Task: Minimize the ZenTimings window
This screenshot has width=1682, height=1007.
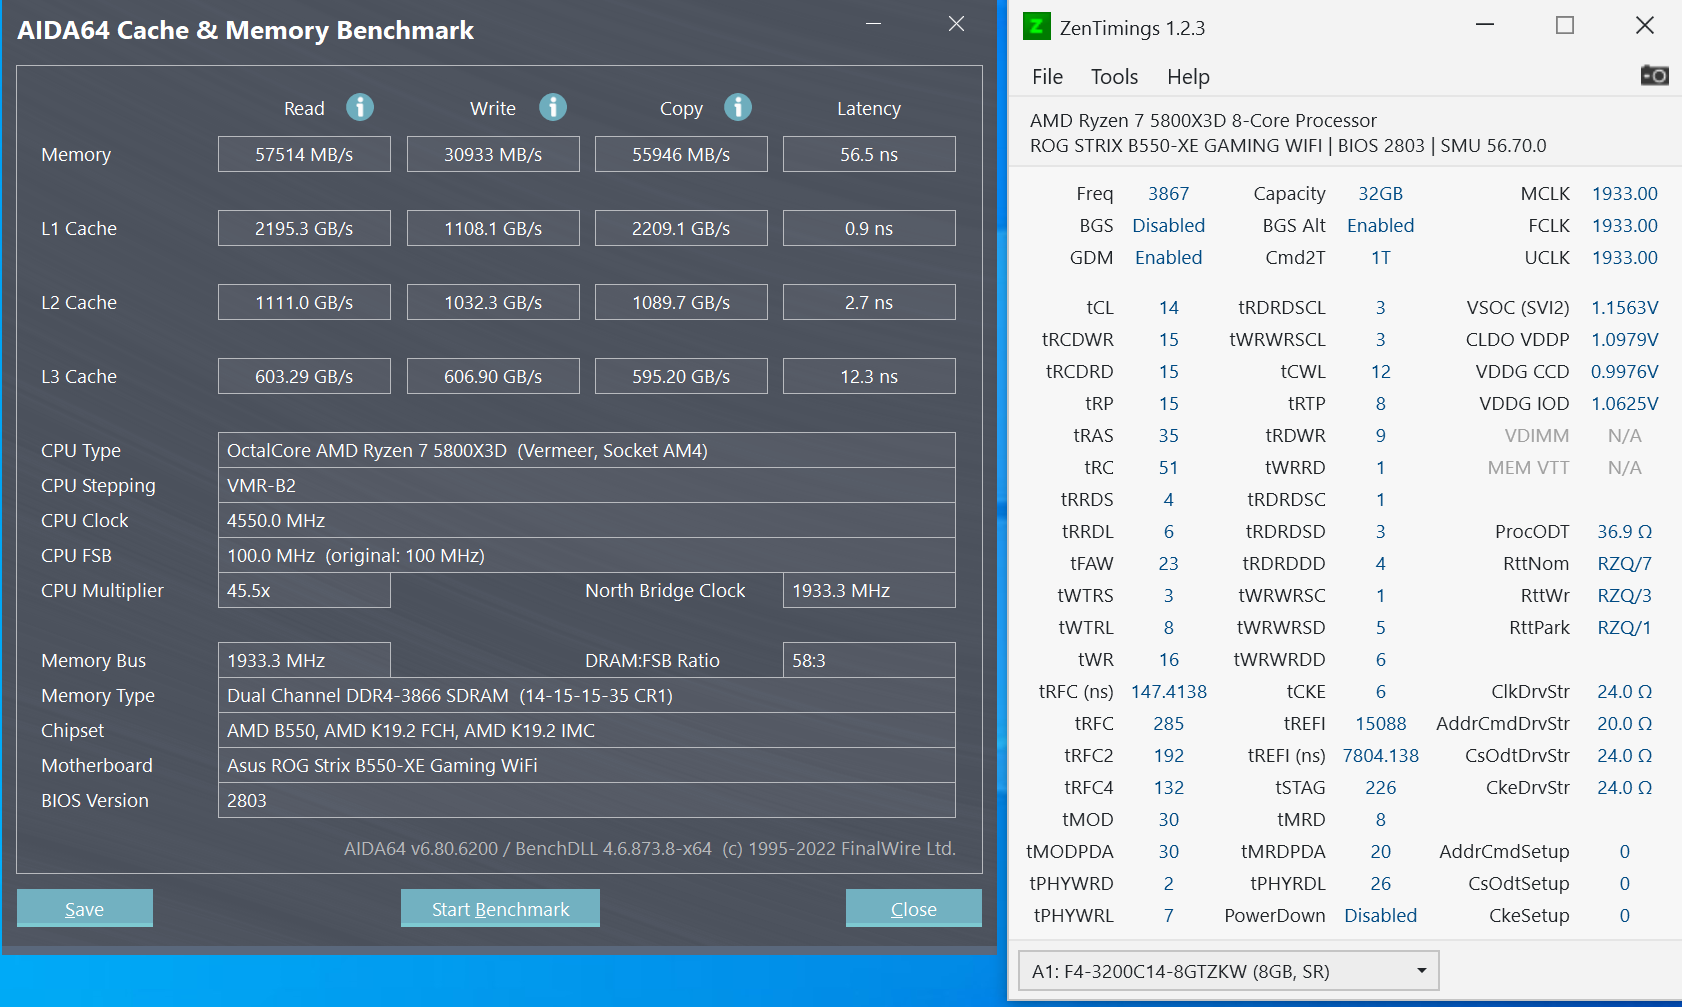Action: [1485, 26]
